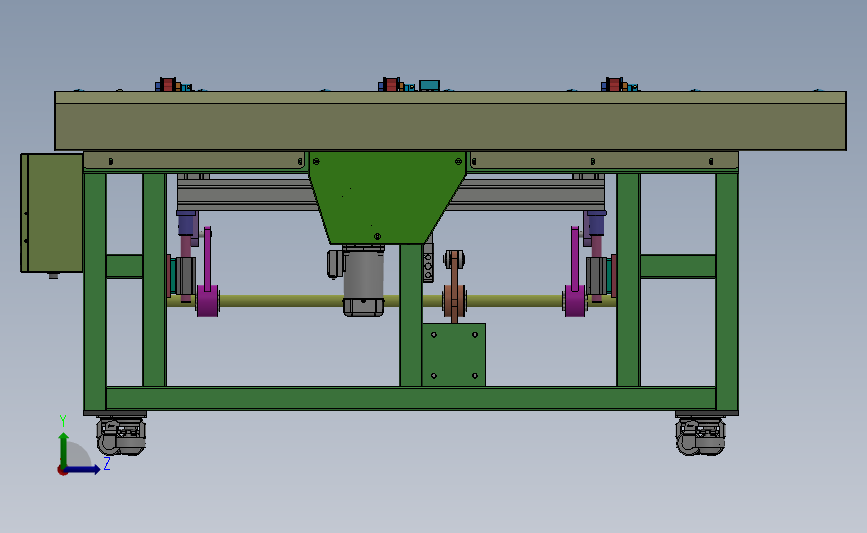Select the left short green side crossbar
The image size is (867, 533).
124,266
